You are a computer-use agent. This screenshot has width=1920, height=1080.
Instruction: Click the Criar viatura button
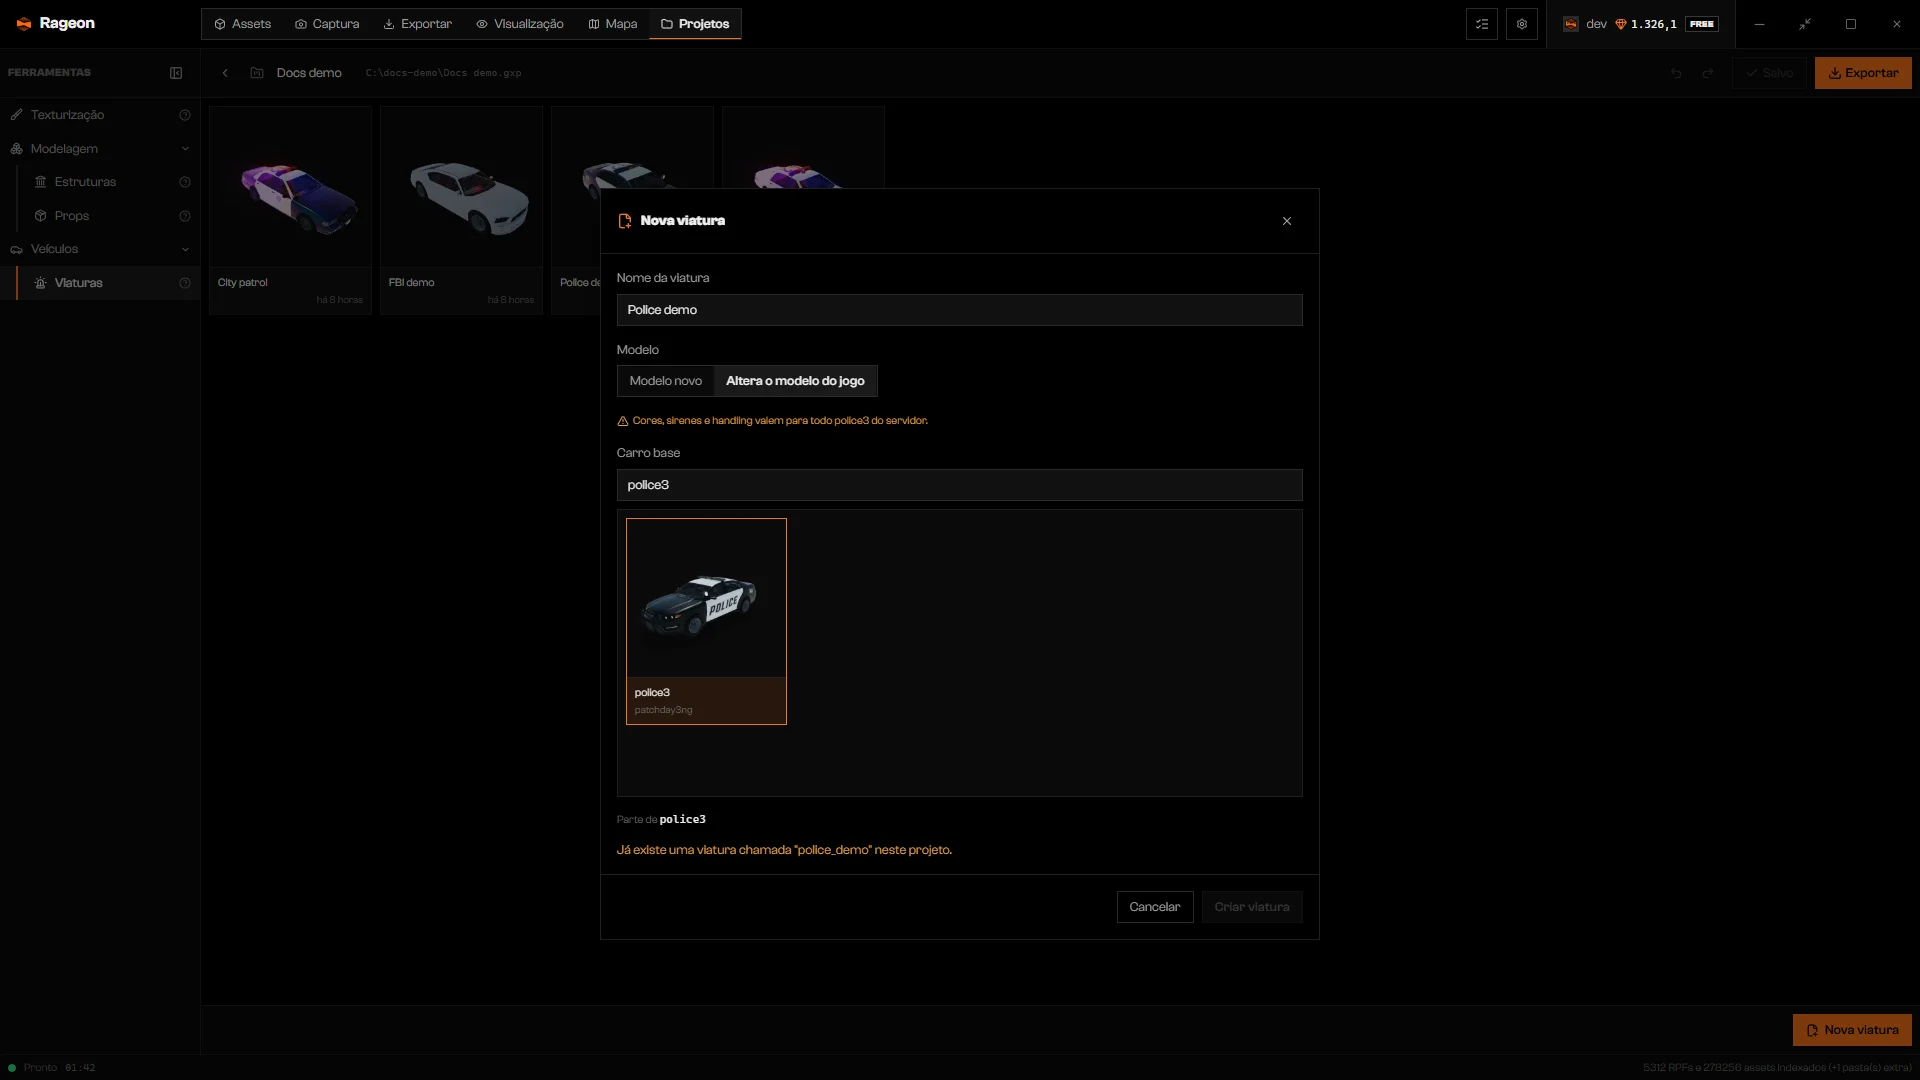[x=1252, y=907]
